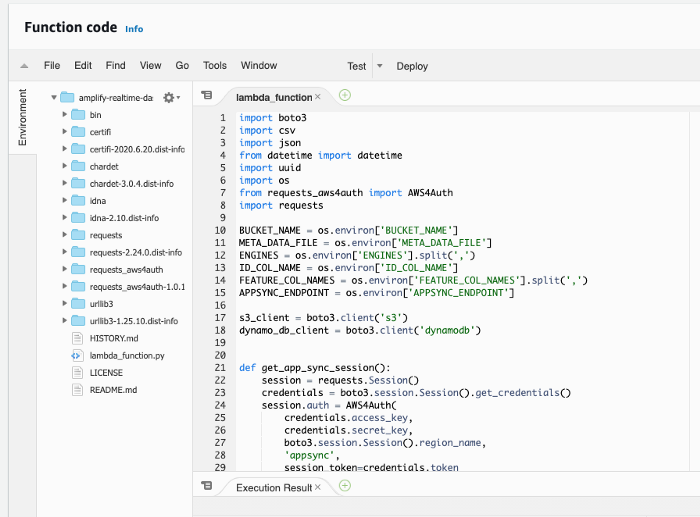Click the Deploy button
Image resolution: width=700 pixels, height=517 pixels.
[x=412, y=66]
